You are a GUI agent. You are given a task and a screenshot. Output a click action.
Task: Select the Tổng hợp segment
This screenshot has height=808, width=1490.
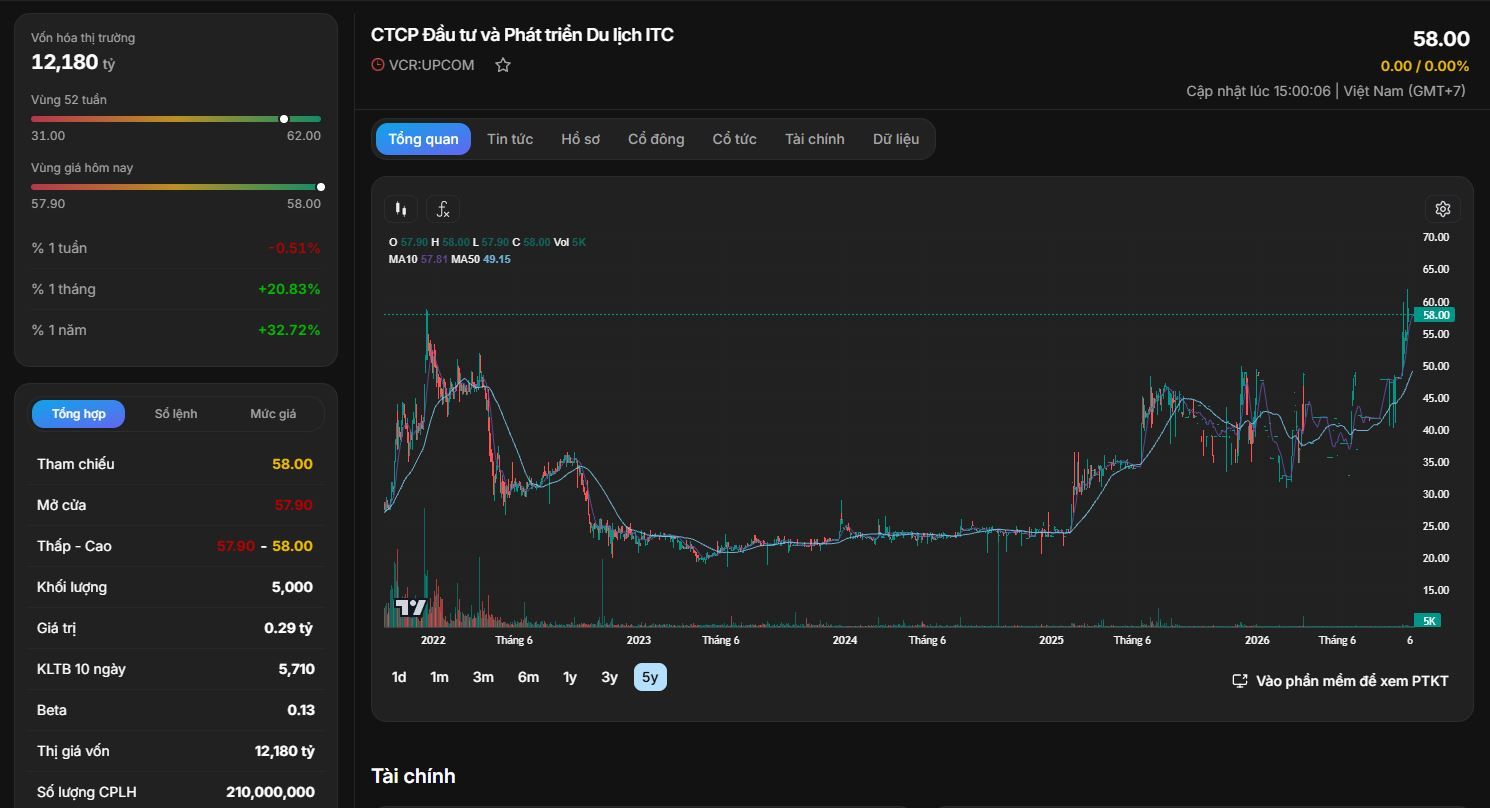pos(79,414)
